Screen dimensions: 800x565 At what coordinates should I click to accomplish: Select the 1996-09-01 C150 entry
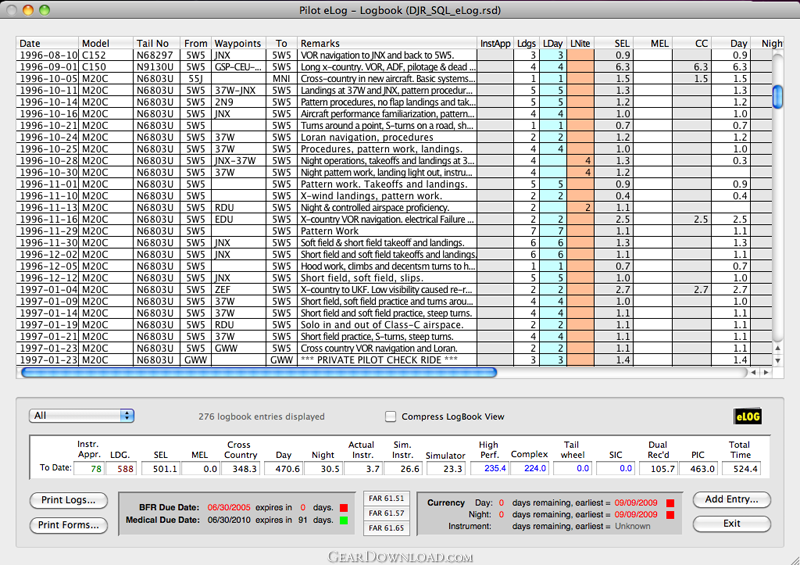tap(393, 67)
